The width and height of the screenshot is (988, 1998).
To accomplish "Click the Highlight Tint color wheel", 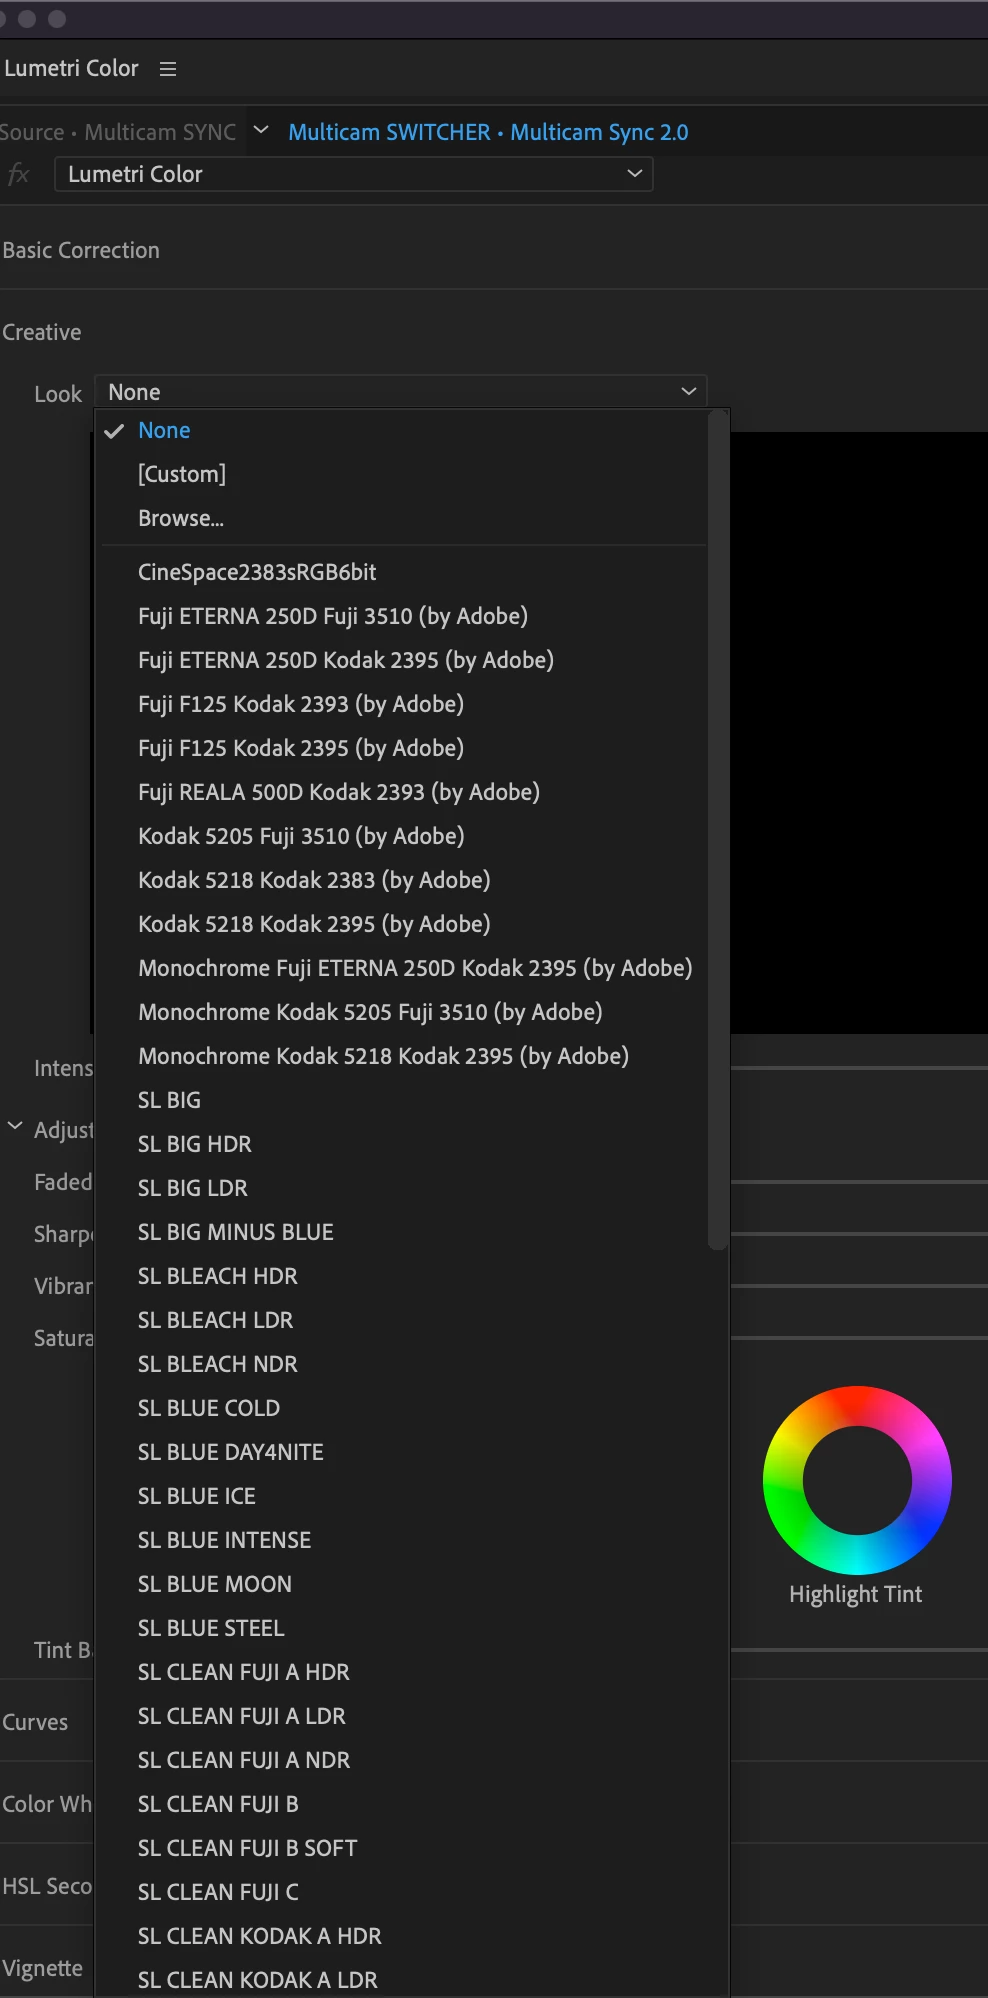I will [x=857, y=1480].
